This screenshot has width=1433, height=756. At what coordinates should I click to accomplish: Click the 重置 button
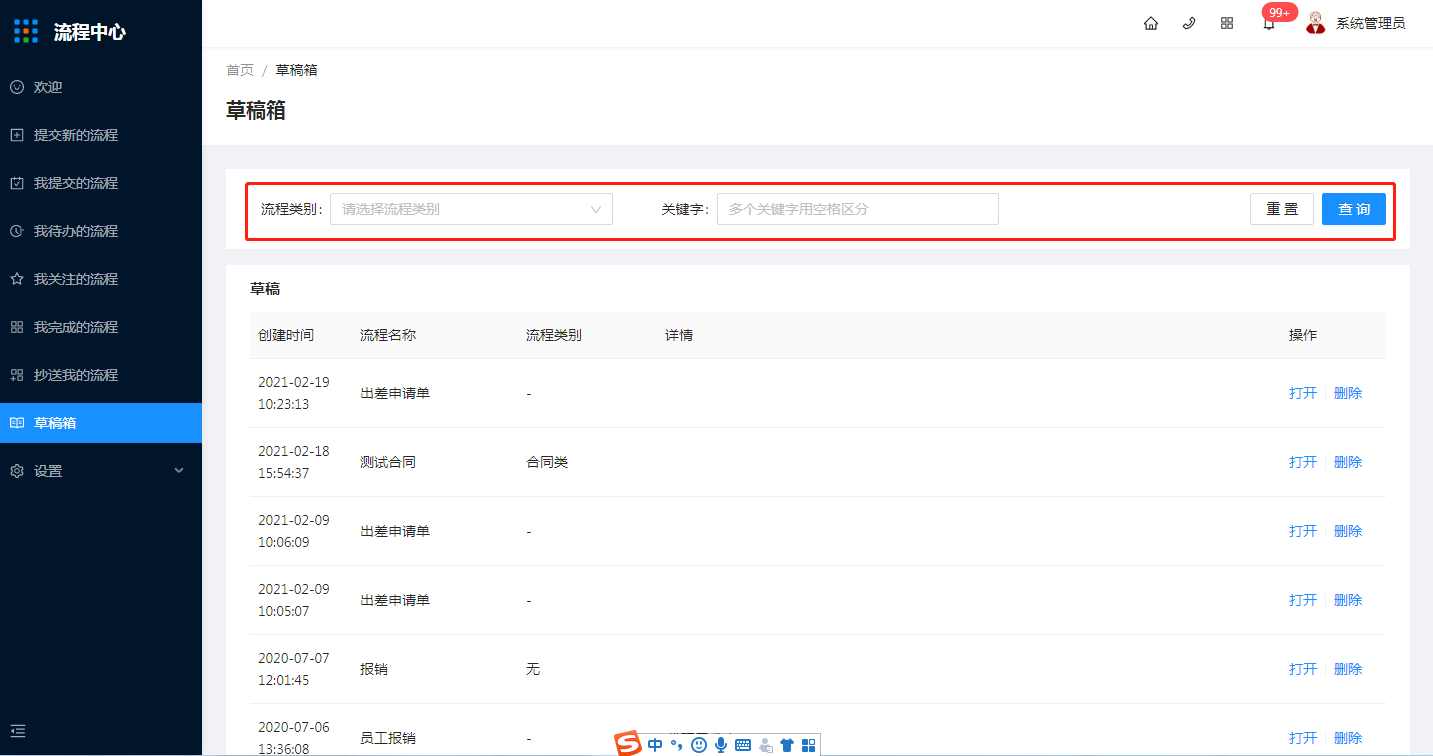click(x=1282, y=209)
